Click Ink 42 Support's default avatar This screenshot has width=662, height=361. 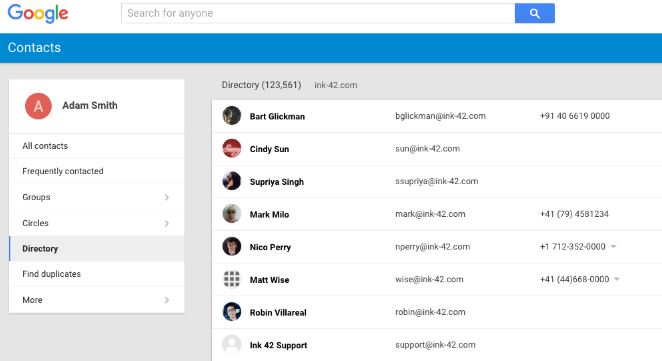pos(232,345)
